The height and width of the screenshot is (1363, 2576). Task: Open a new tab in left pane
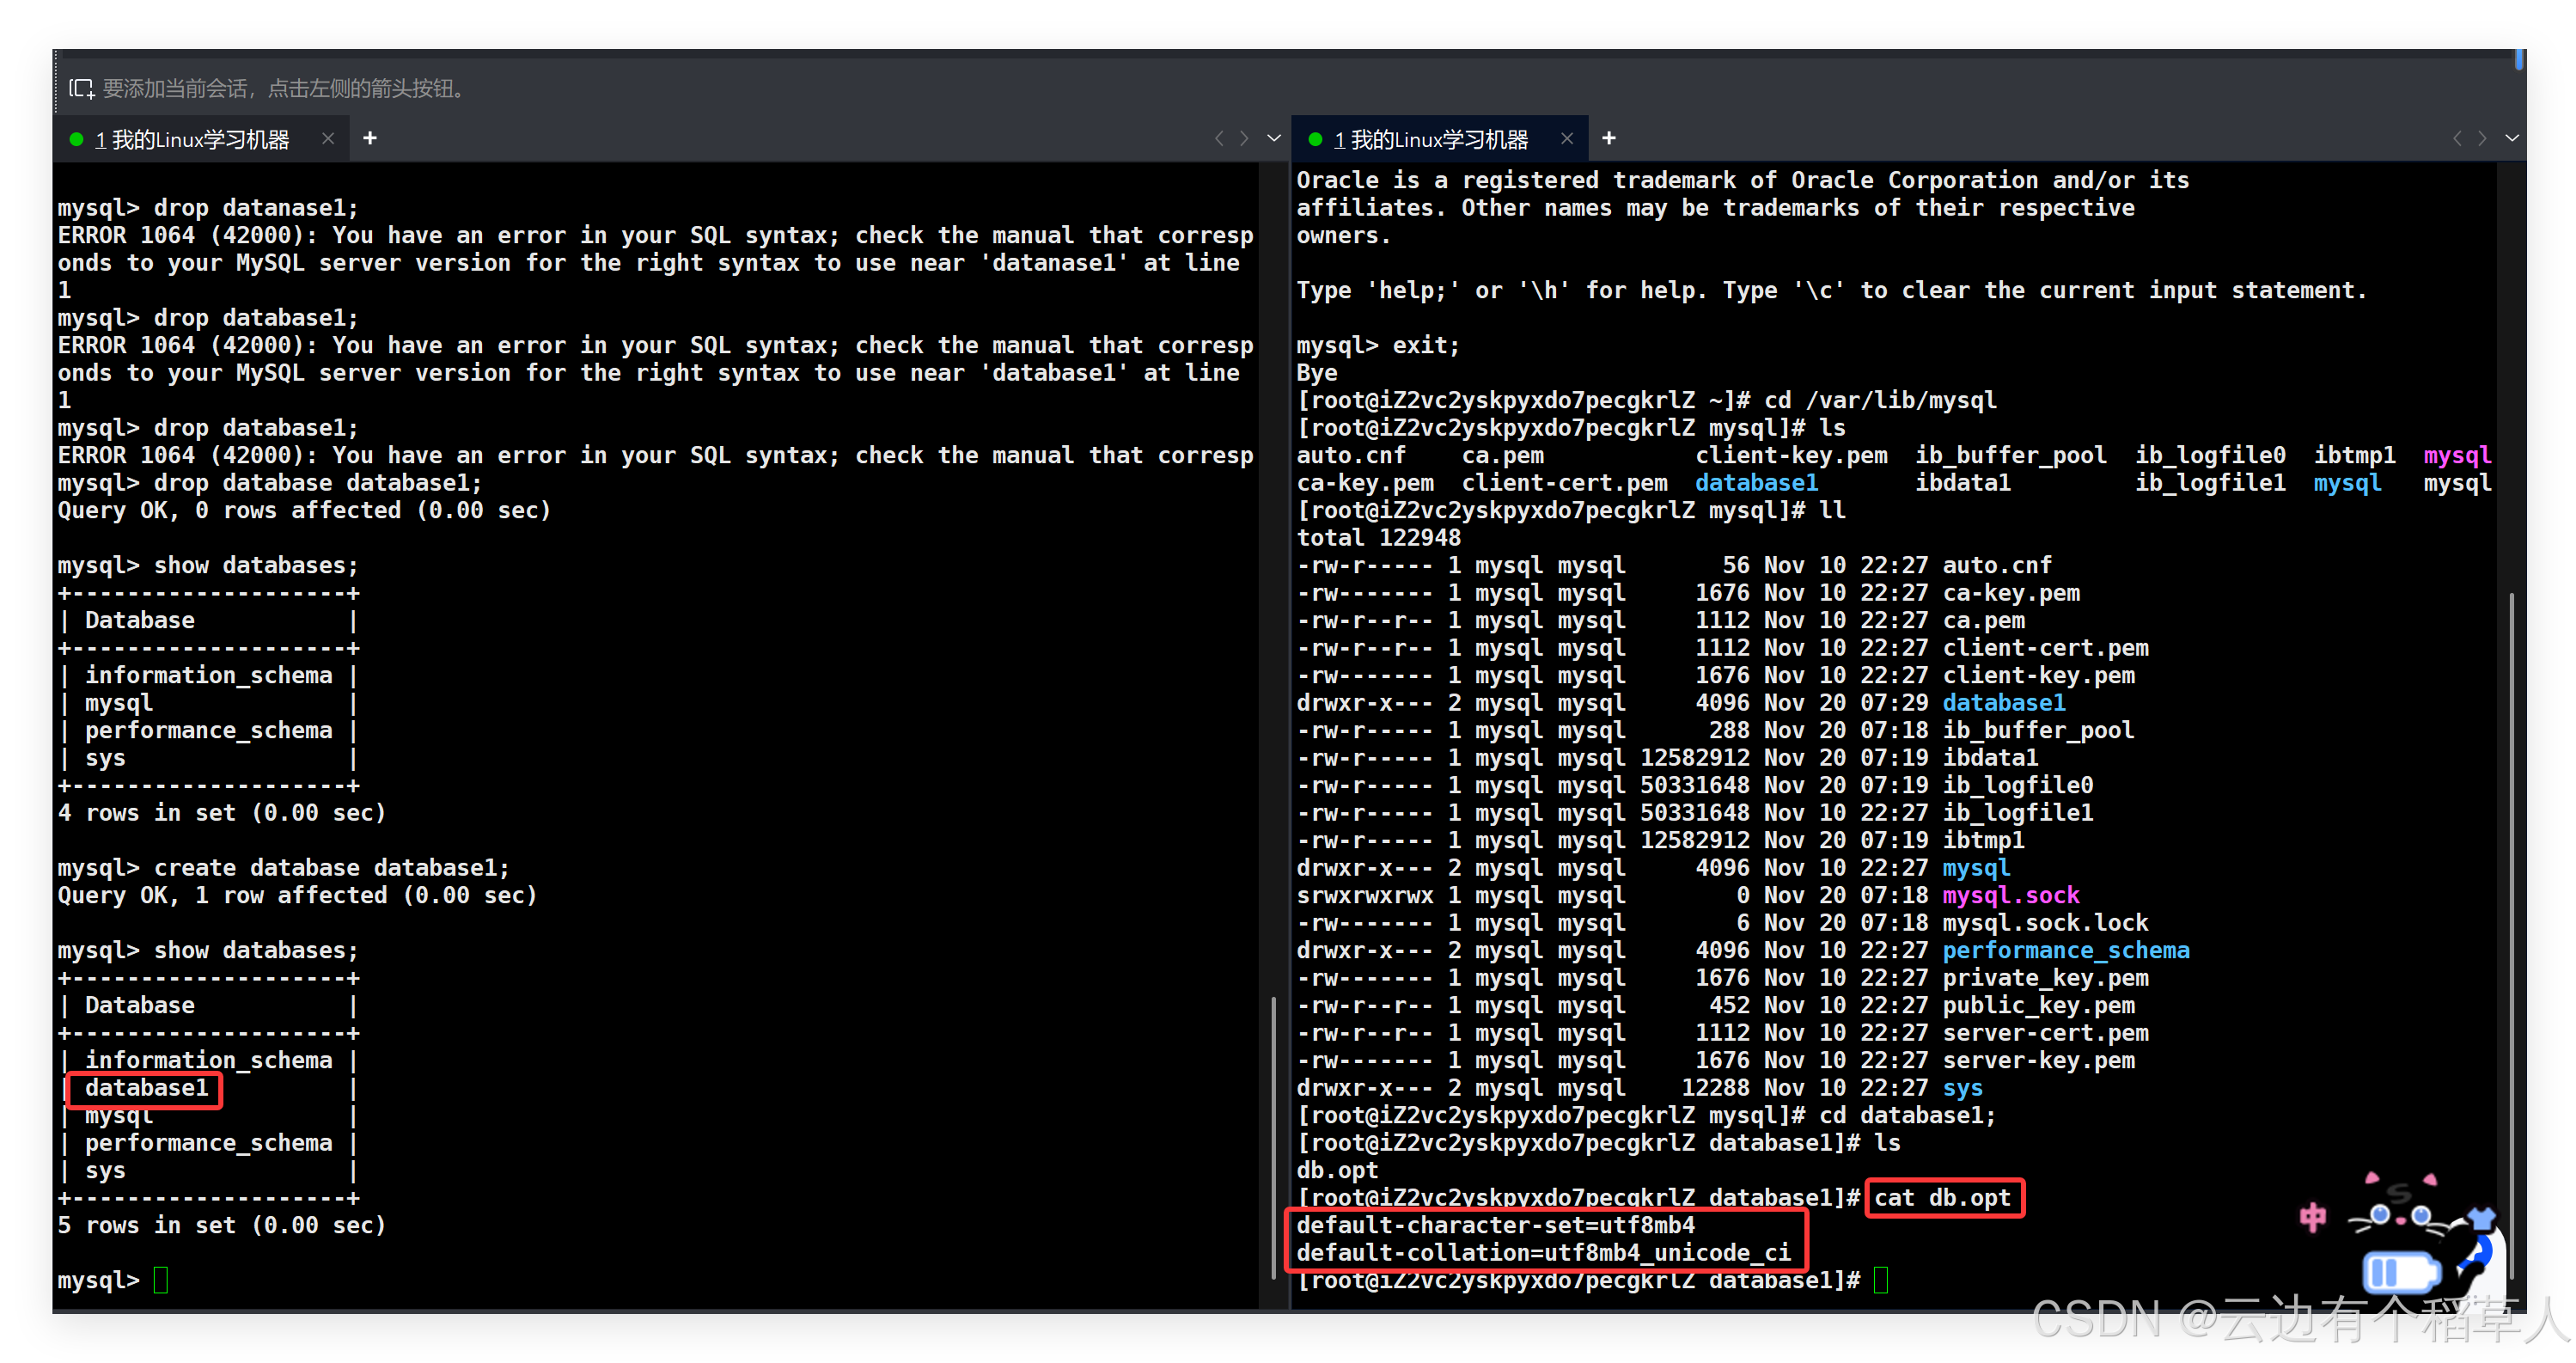coord(370,138)
